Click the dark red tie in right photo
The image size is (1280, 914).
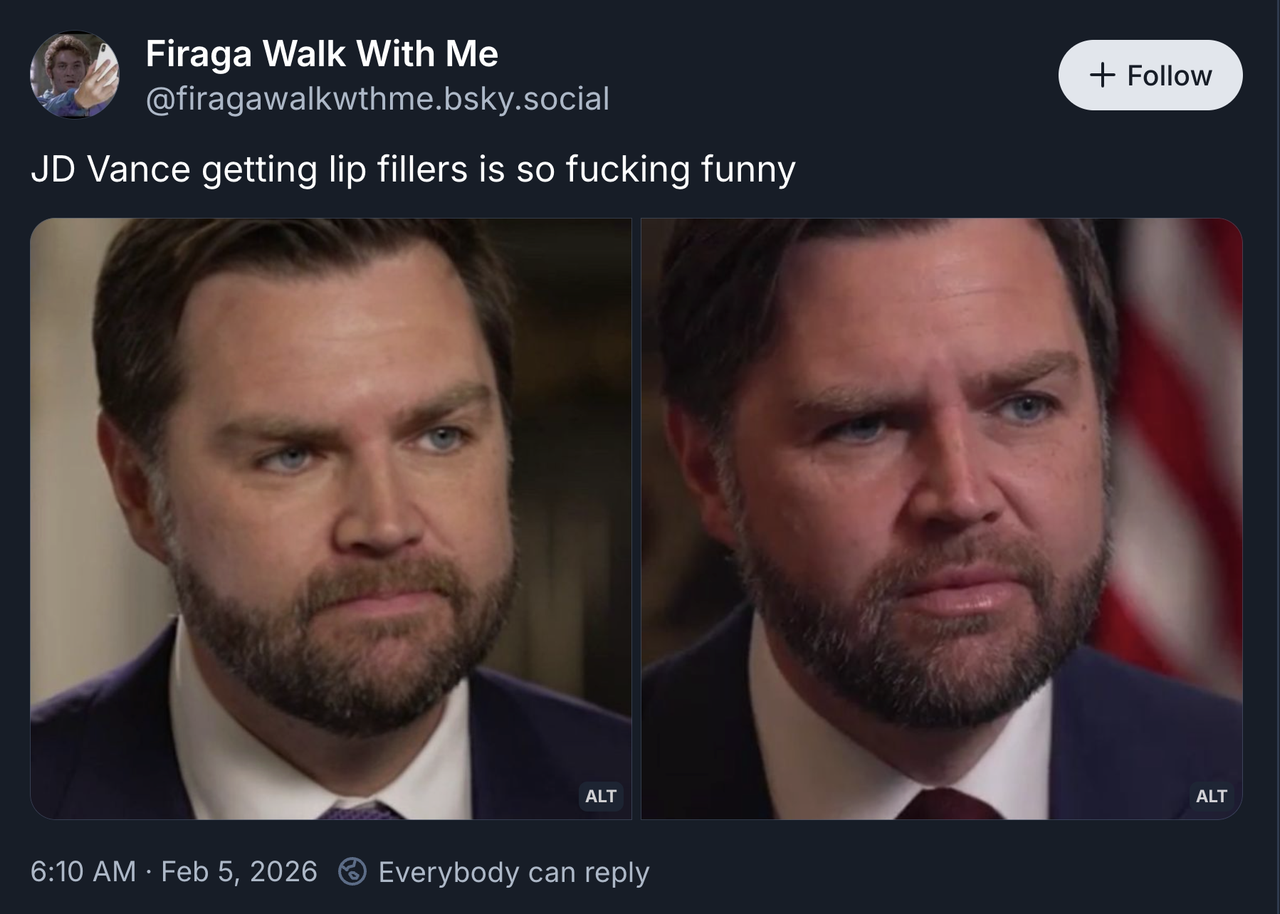pos(947,803)
